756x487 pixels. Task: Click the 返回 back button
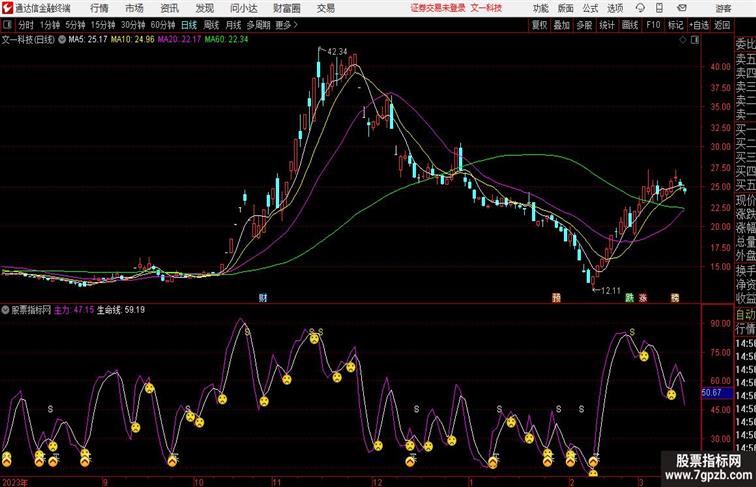coord(722,25)
